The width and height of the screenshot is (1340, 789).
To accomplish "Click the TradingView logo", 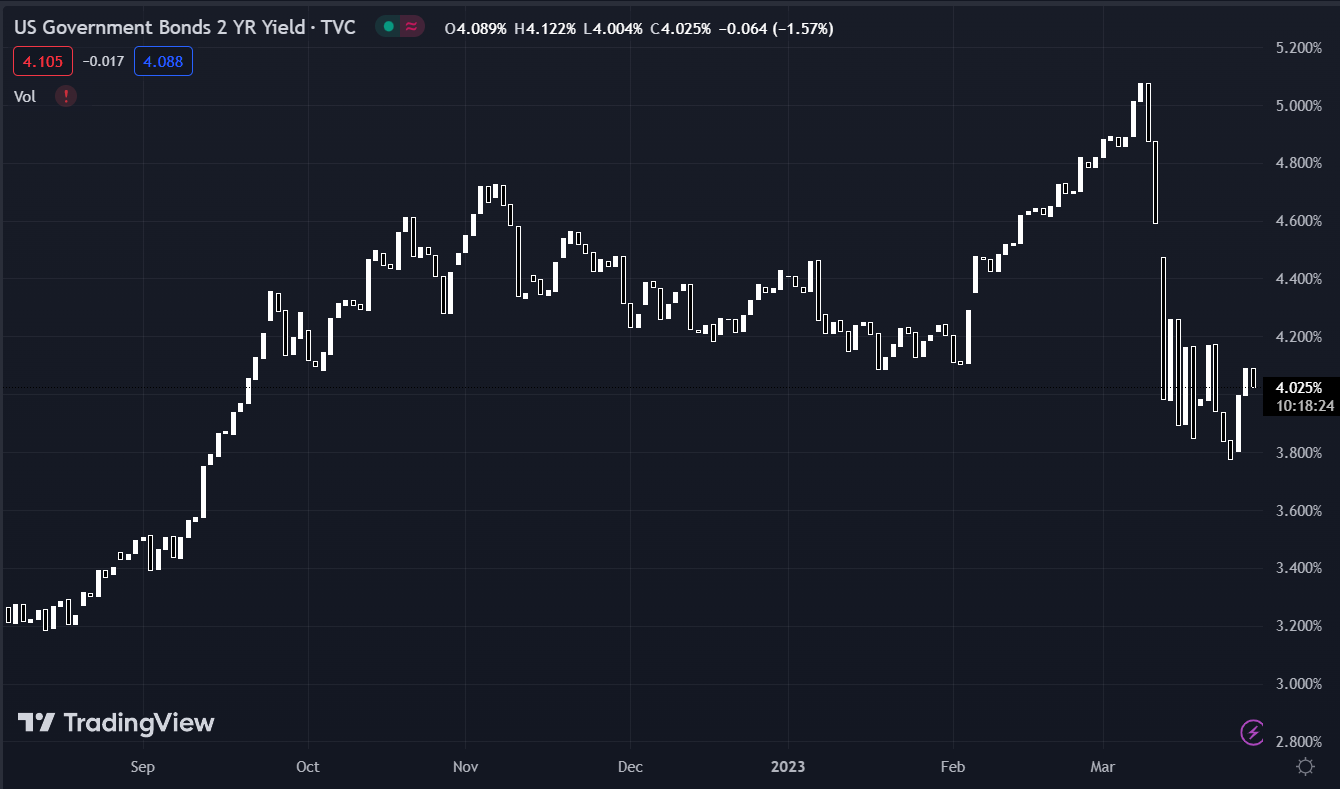I will [116, 722].
